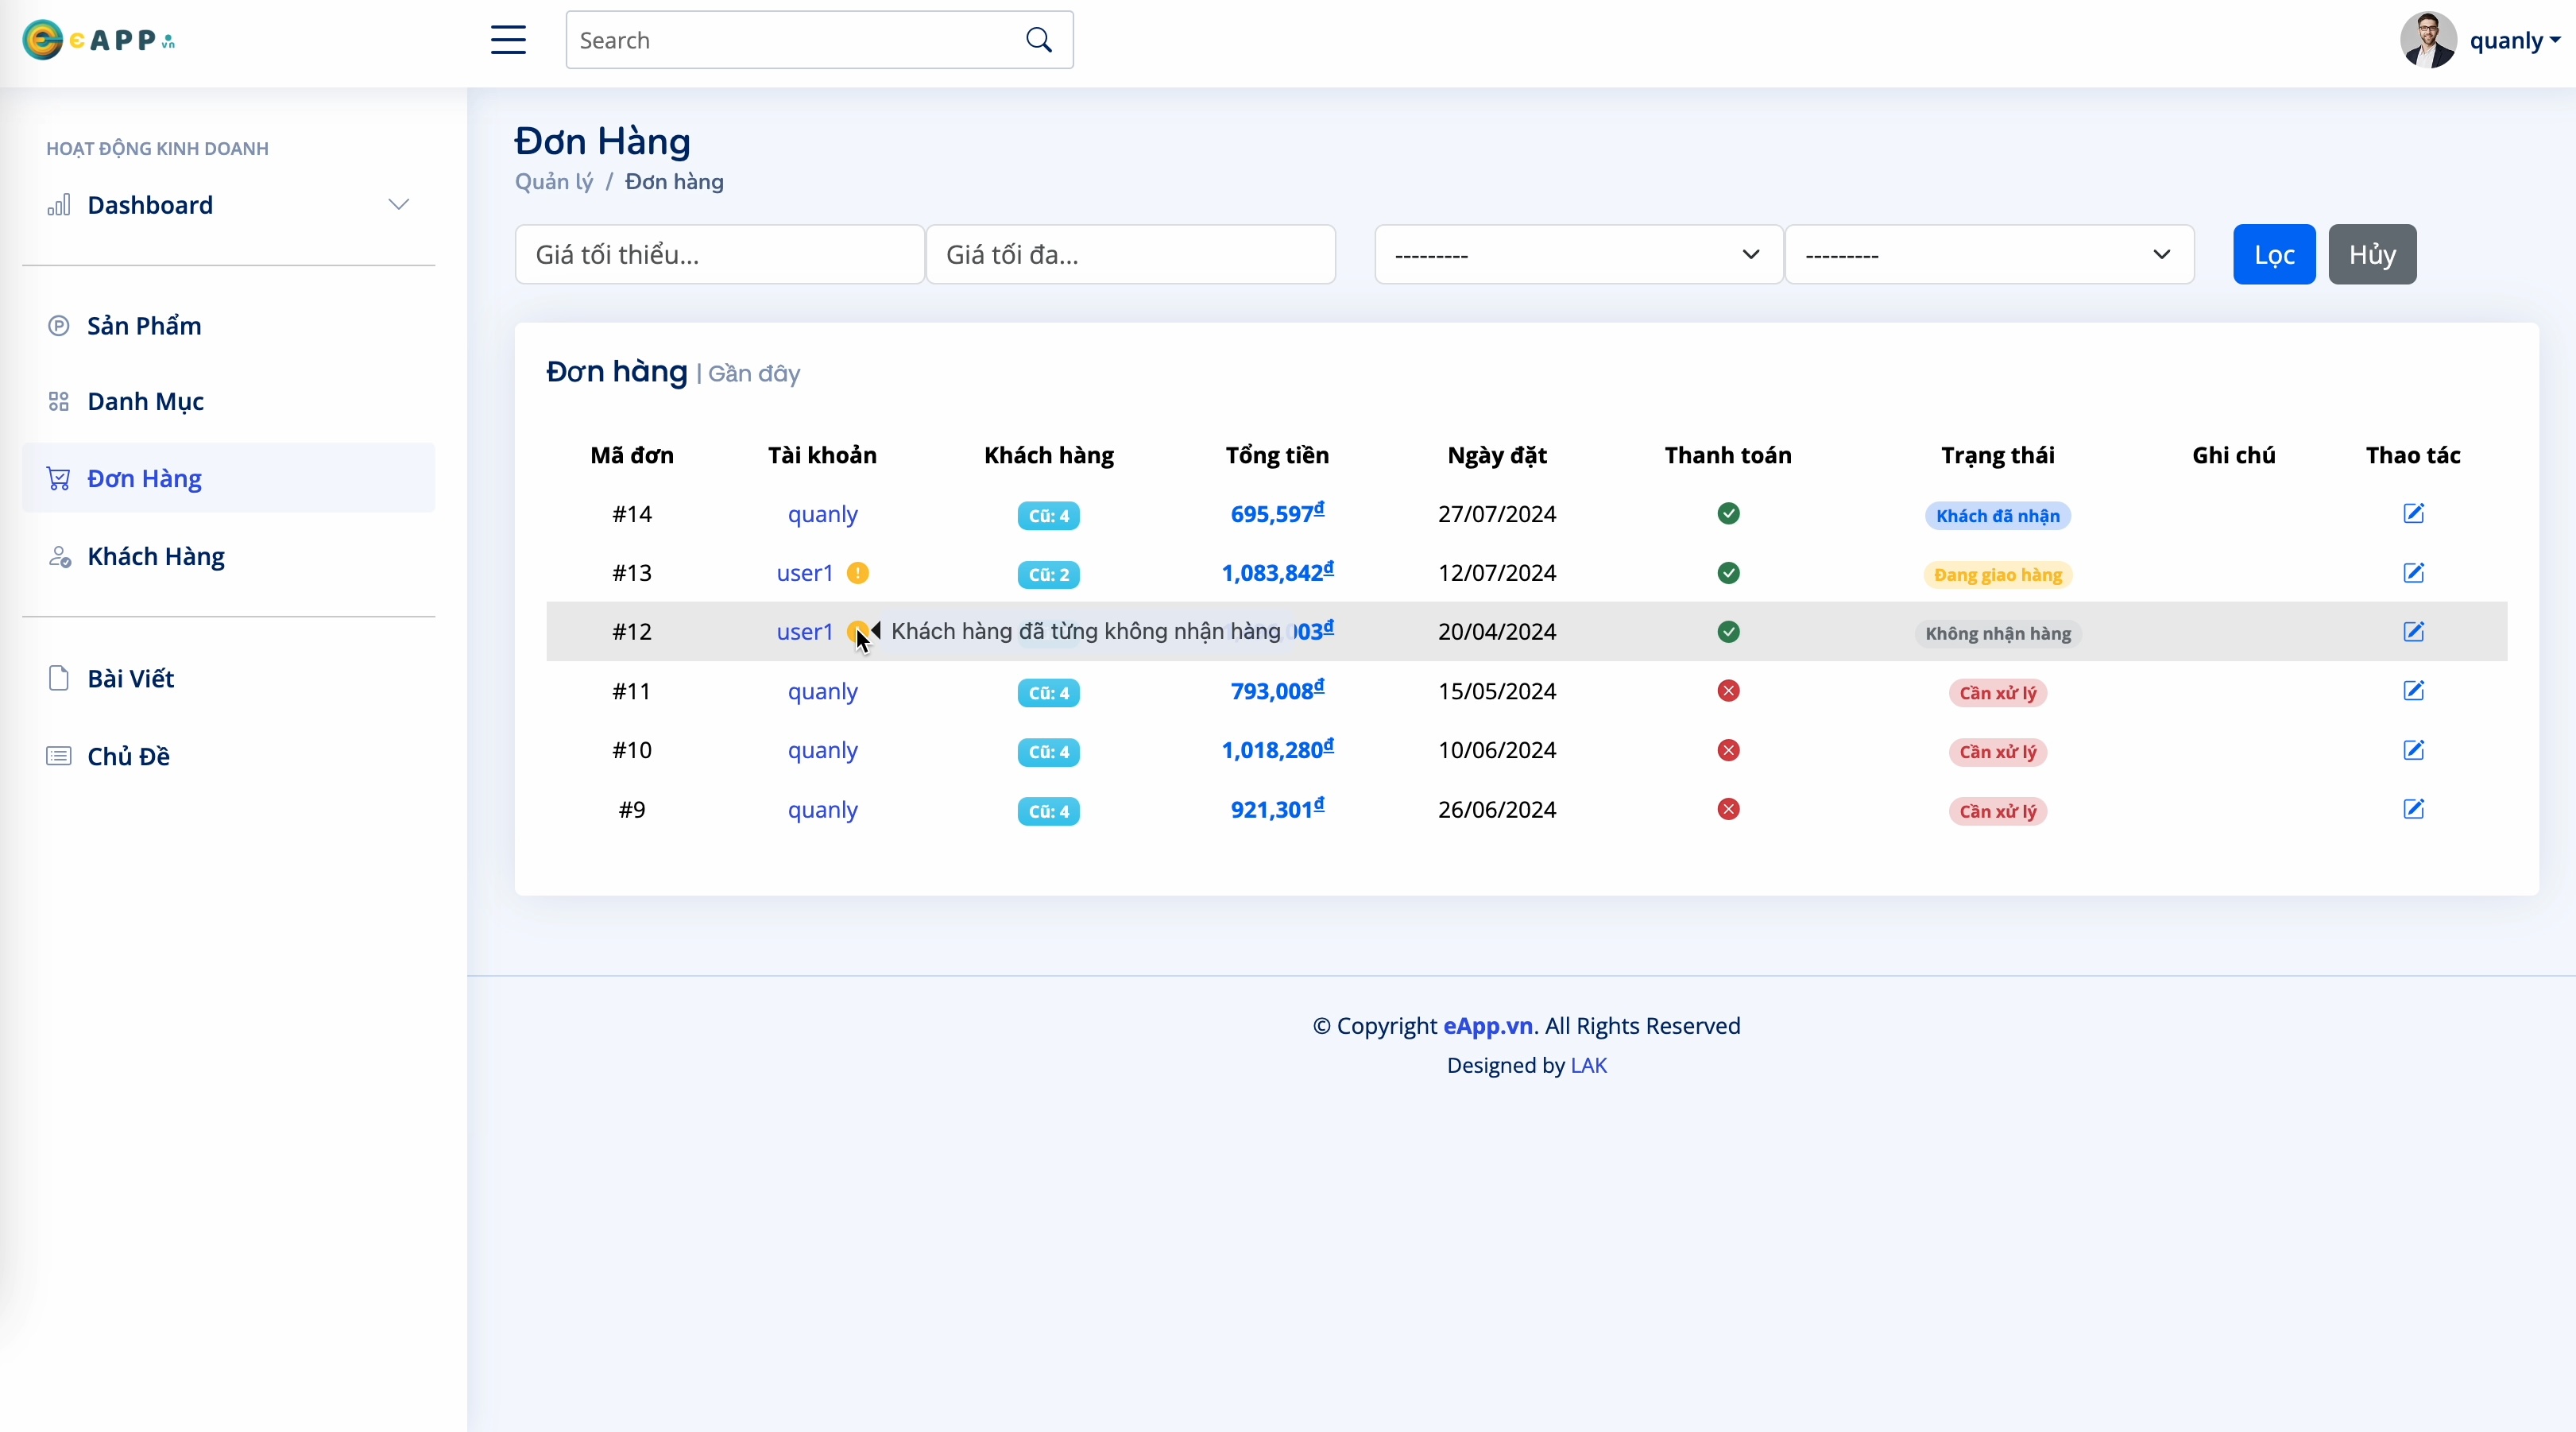Toggle the hamburger sidebar menu icon
This screenshot has width=2576, height=1432.
click(508, 40)
